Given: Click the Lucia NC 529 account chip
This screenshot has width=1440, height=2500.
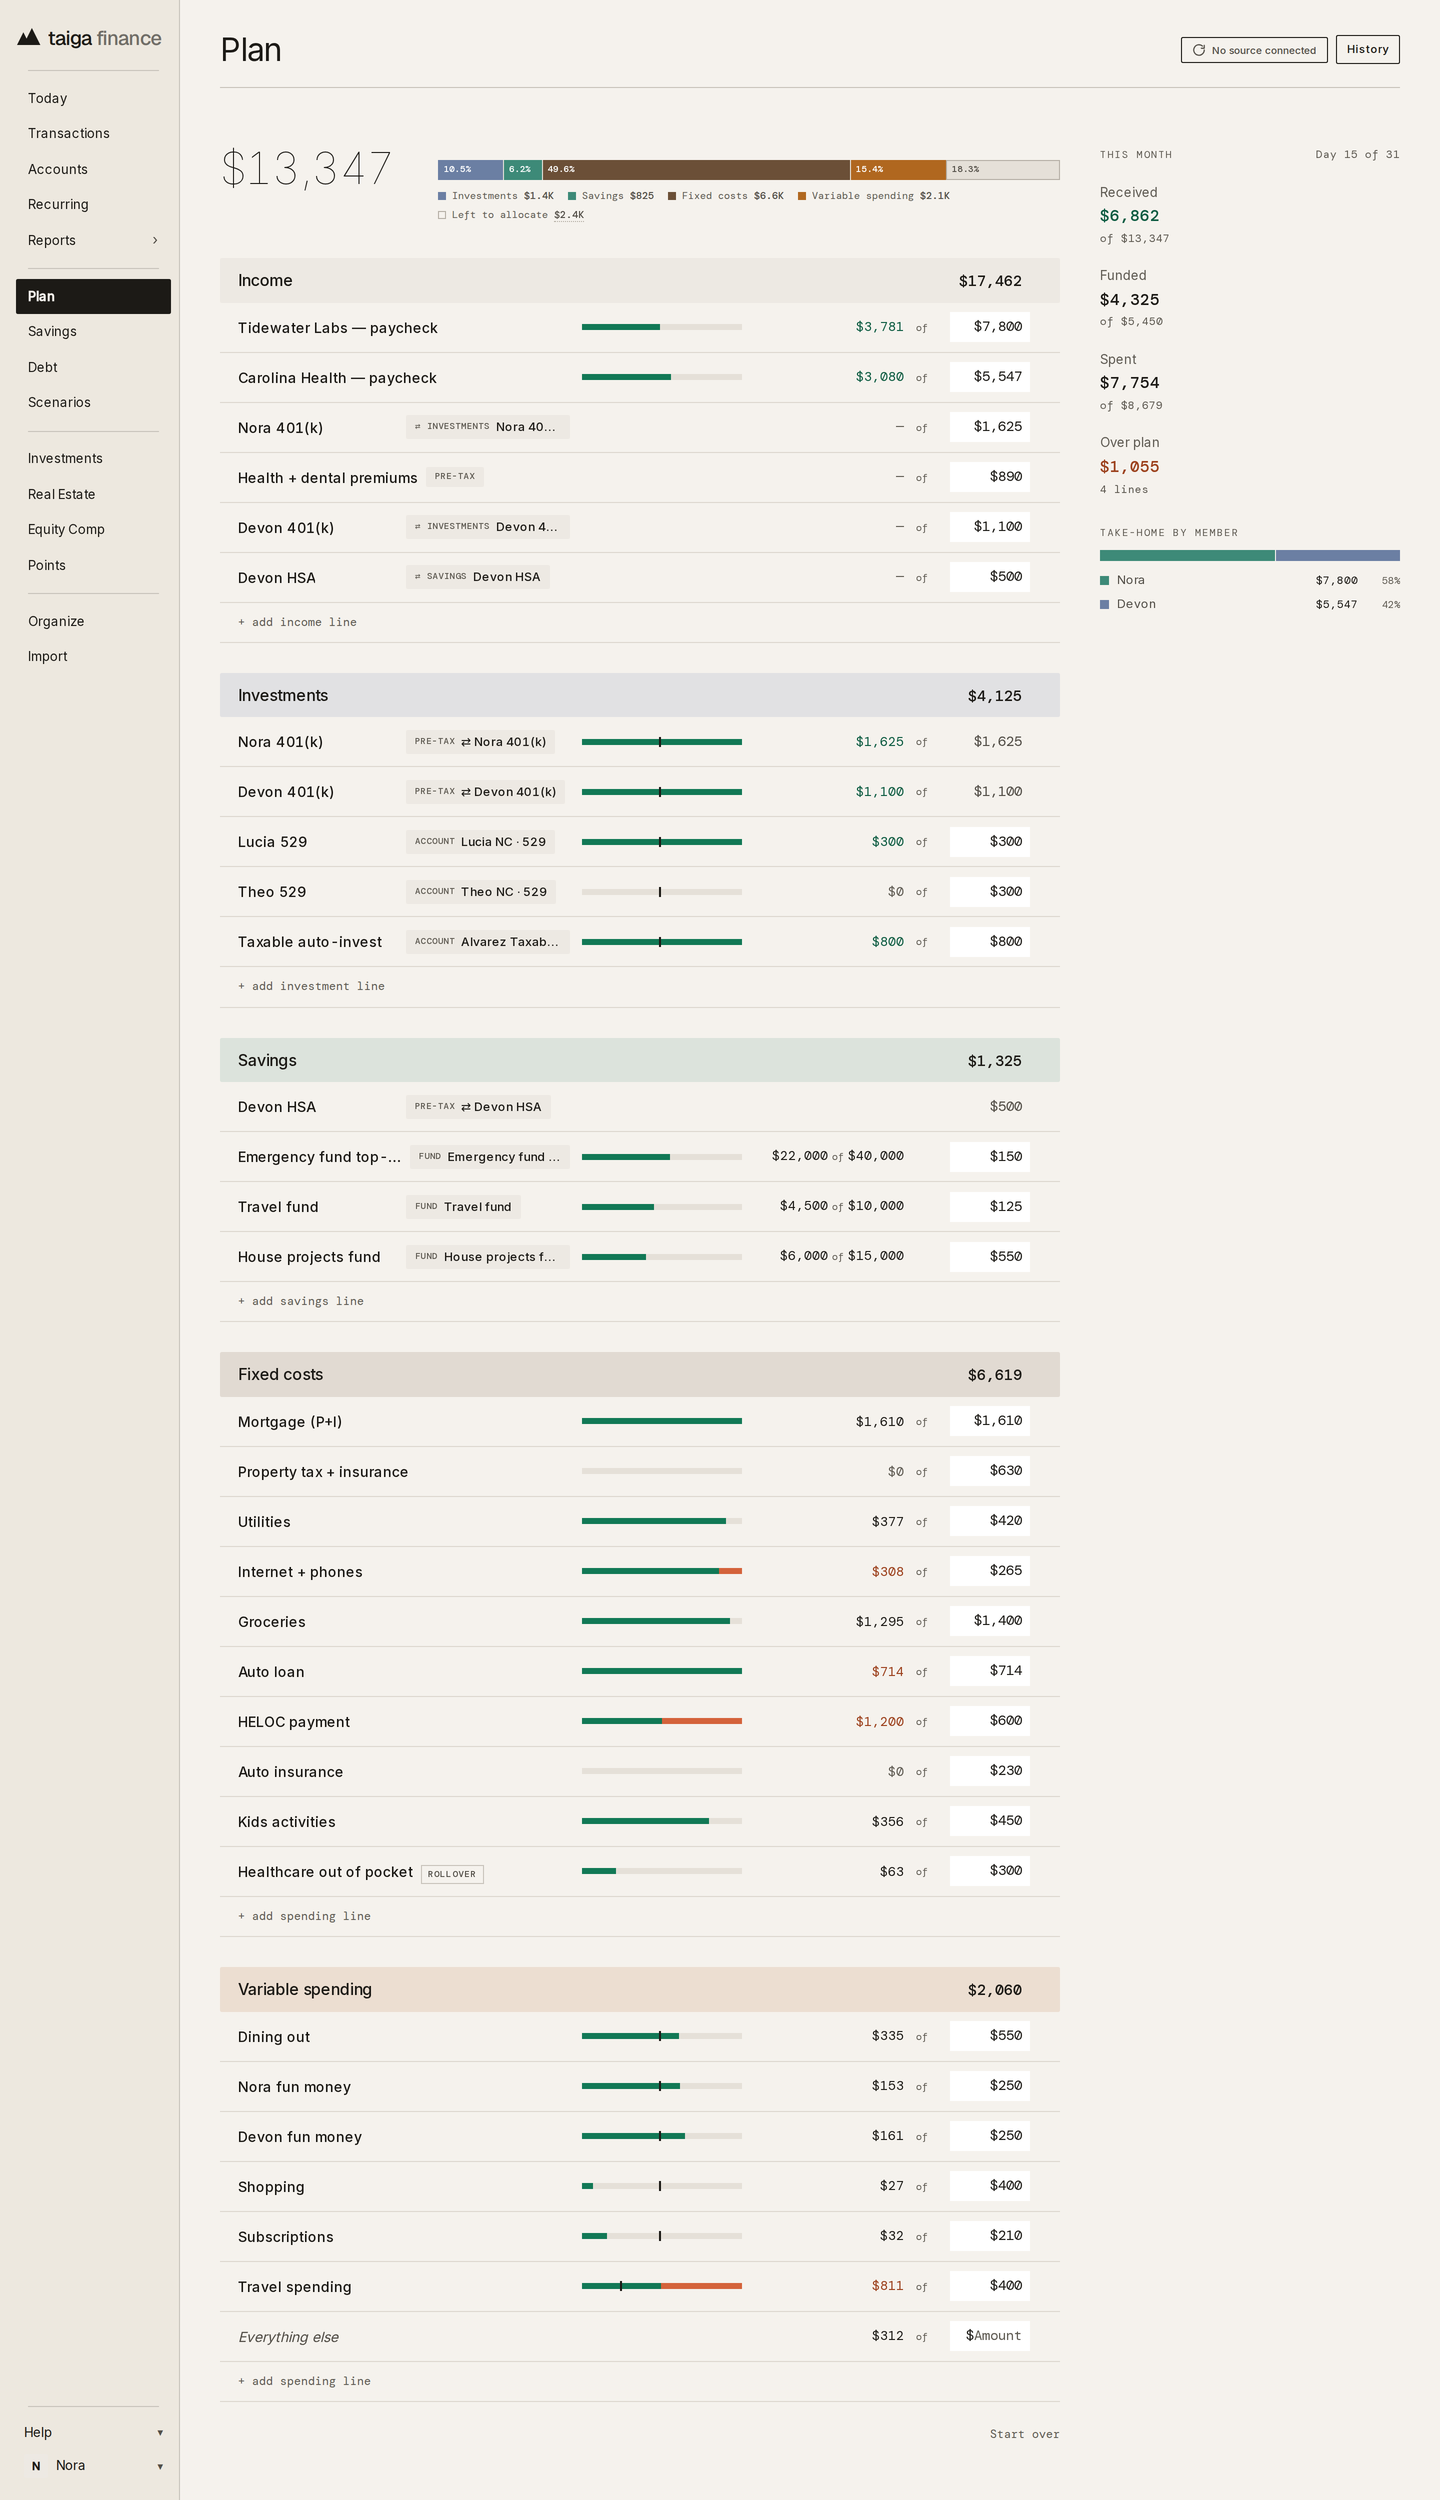Looking at the screenshot, I should [480, 842].
